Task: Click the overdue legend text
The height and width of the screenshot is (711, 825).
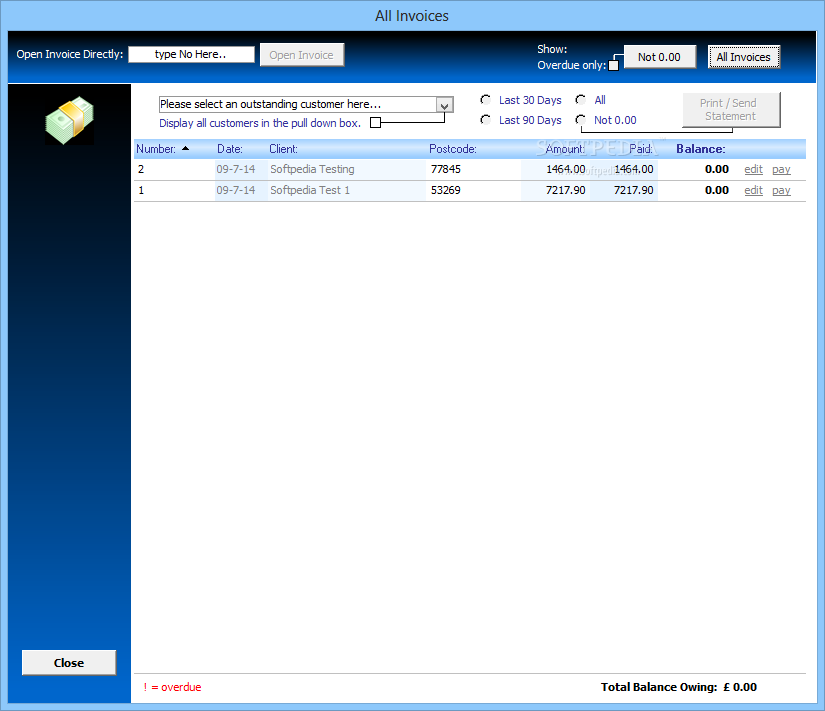Action: click(x=173, y=687)
